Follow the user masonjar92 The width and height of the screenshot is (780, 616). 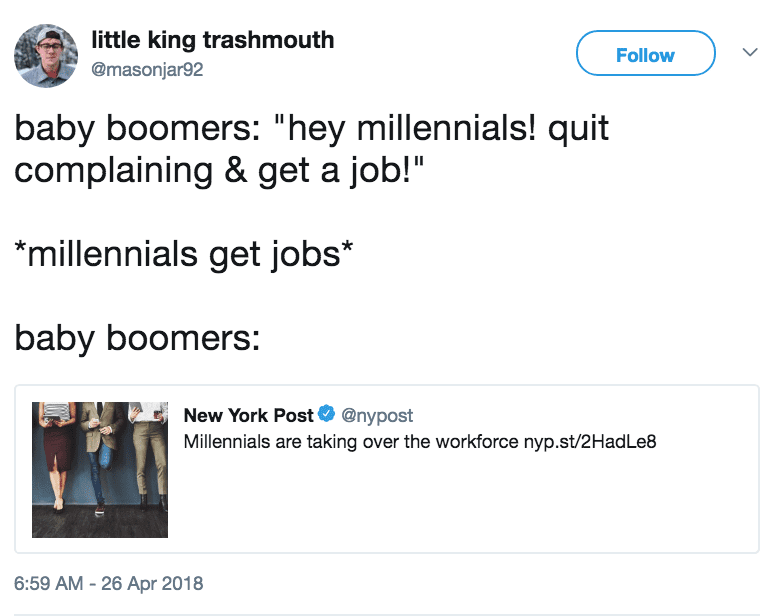pos(646,53)
